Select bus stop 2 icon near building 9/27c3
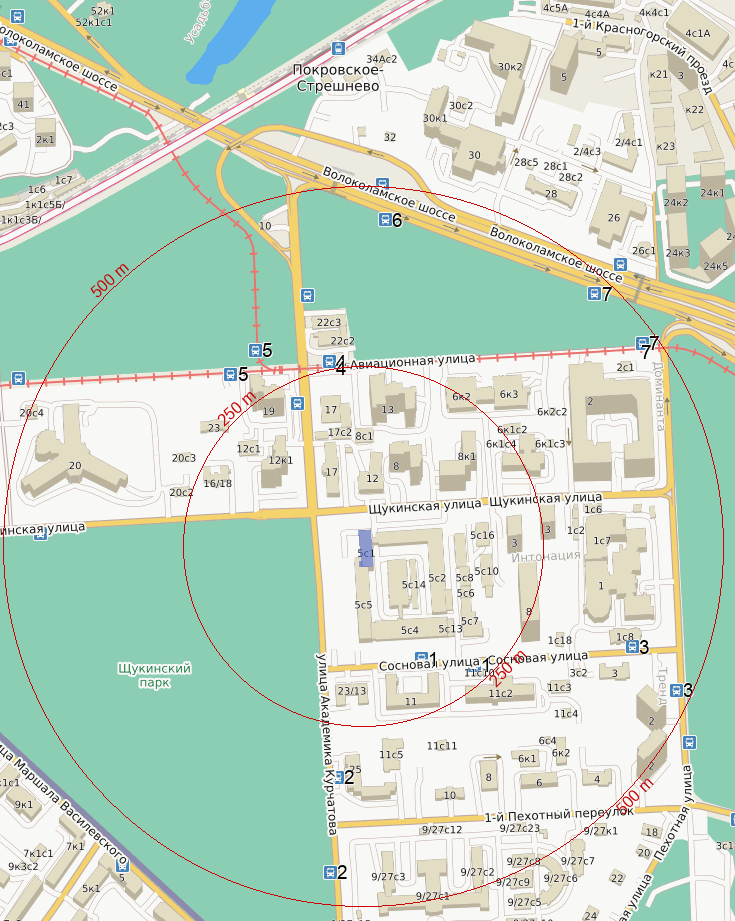735x921 pixels. tap(330, 872)
